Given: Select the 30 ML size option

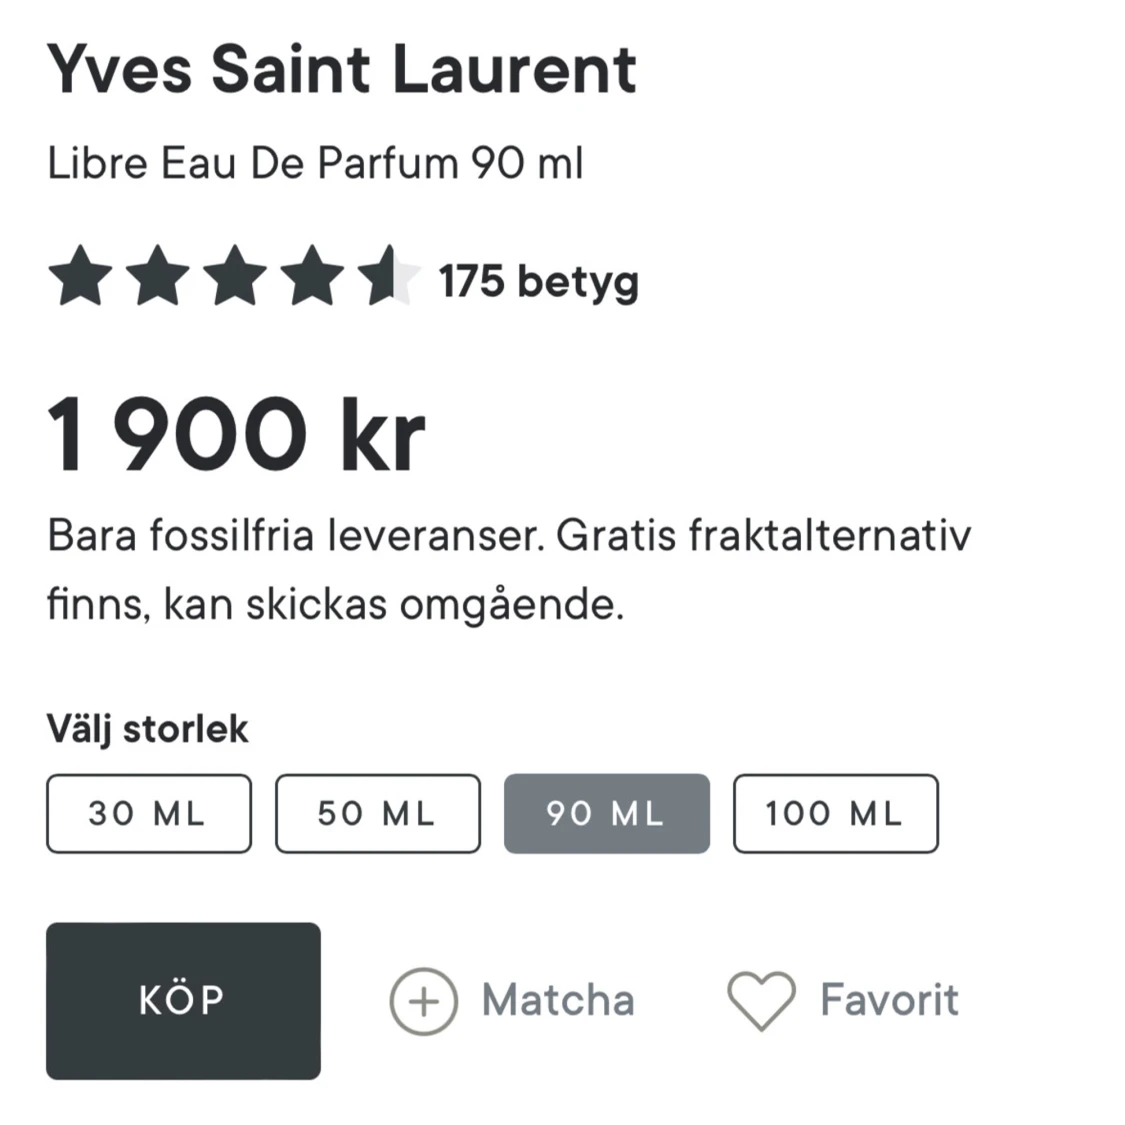Looking at the screenshot, I should tap(148, 813).
